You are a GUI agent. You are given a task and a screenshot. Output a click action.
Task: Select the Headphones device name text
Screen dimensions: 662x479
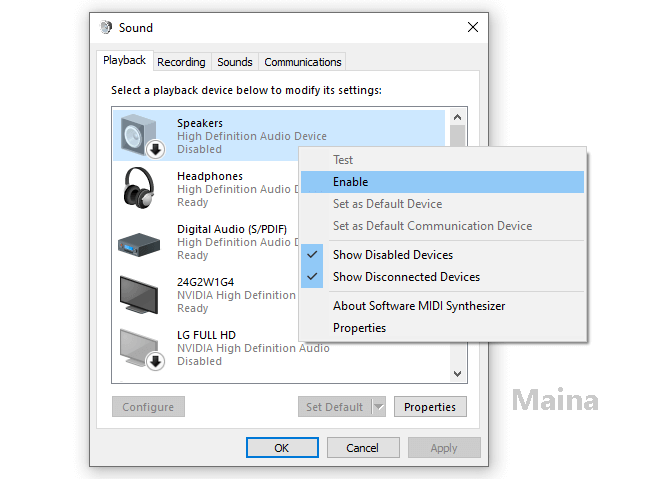[x=210, y=176]
